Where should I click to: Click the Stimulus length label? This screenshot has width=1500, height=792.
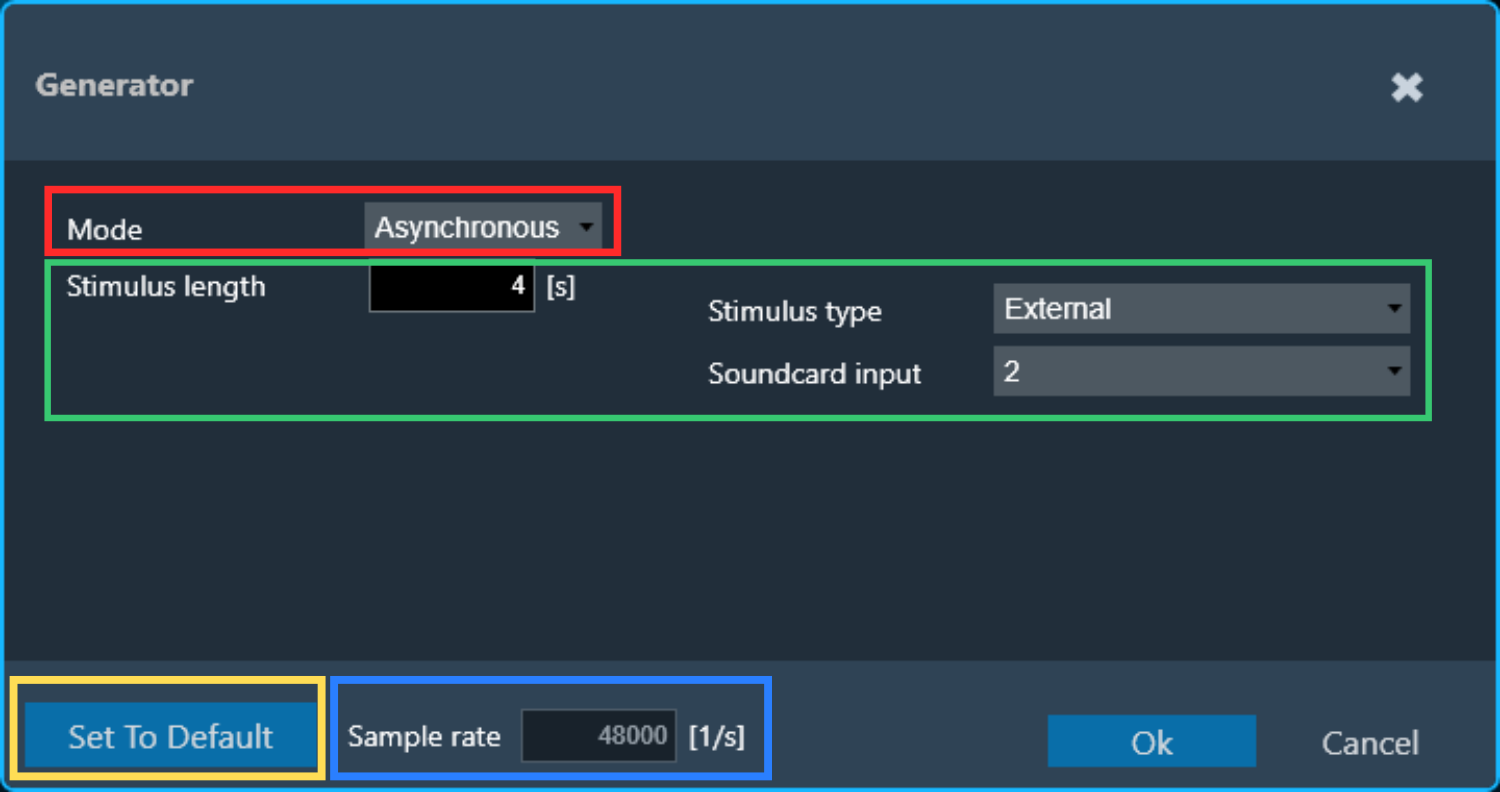pyautogui.click(x=166, y=287)
